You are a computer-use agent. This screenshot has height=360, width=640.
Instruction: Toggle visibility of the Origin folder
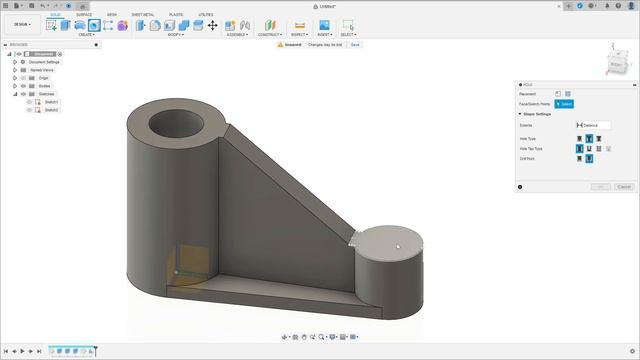[23, 78]
